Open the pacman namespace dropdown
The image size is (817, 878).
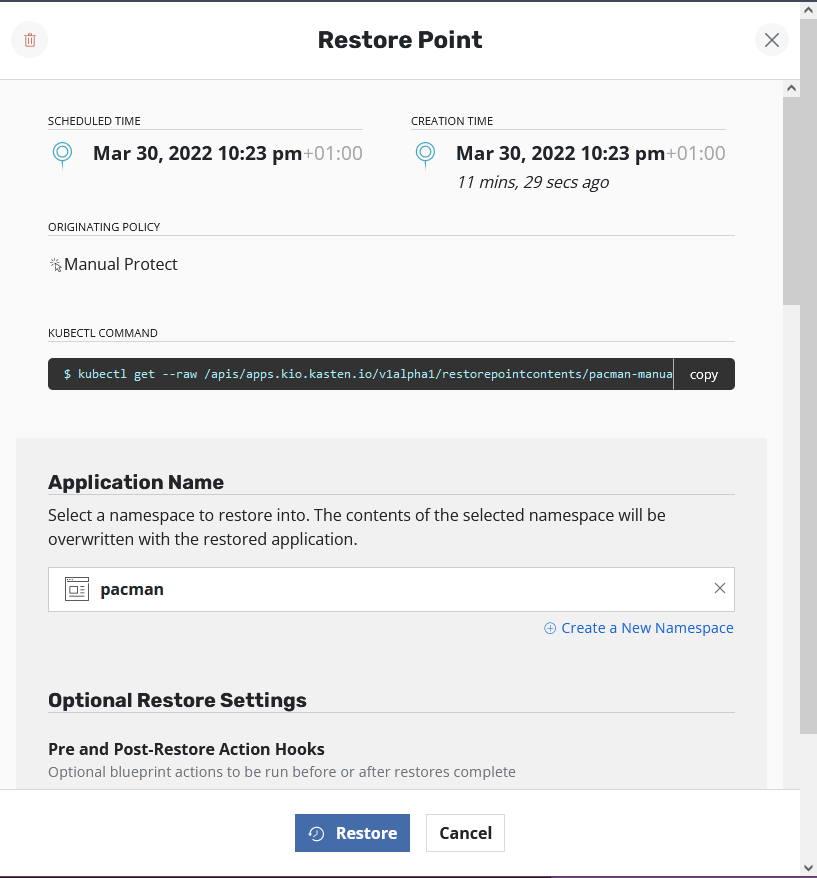pos(391,589)
